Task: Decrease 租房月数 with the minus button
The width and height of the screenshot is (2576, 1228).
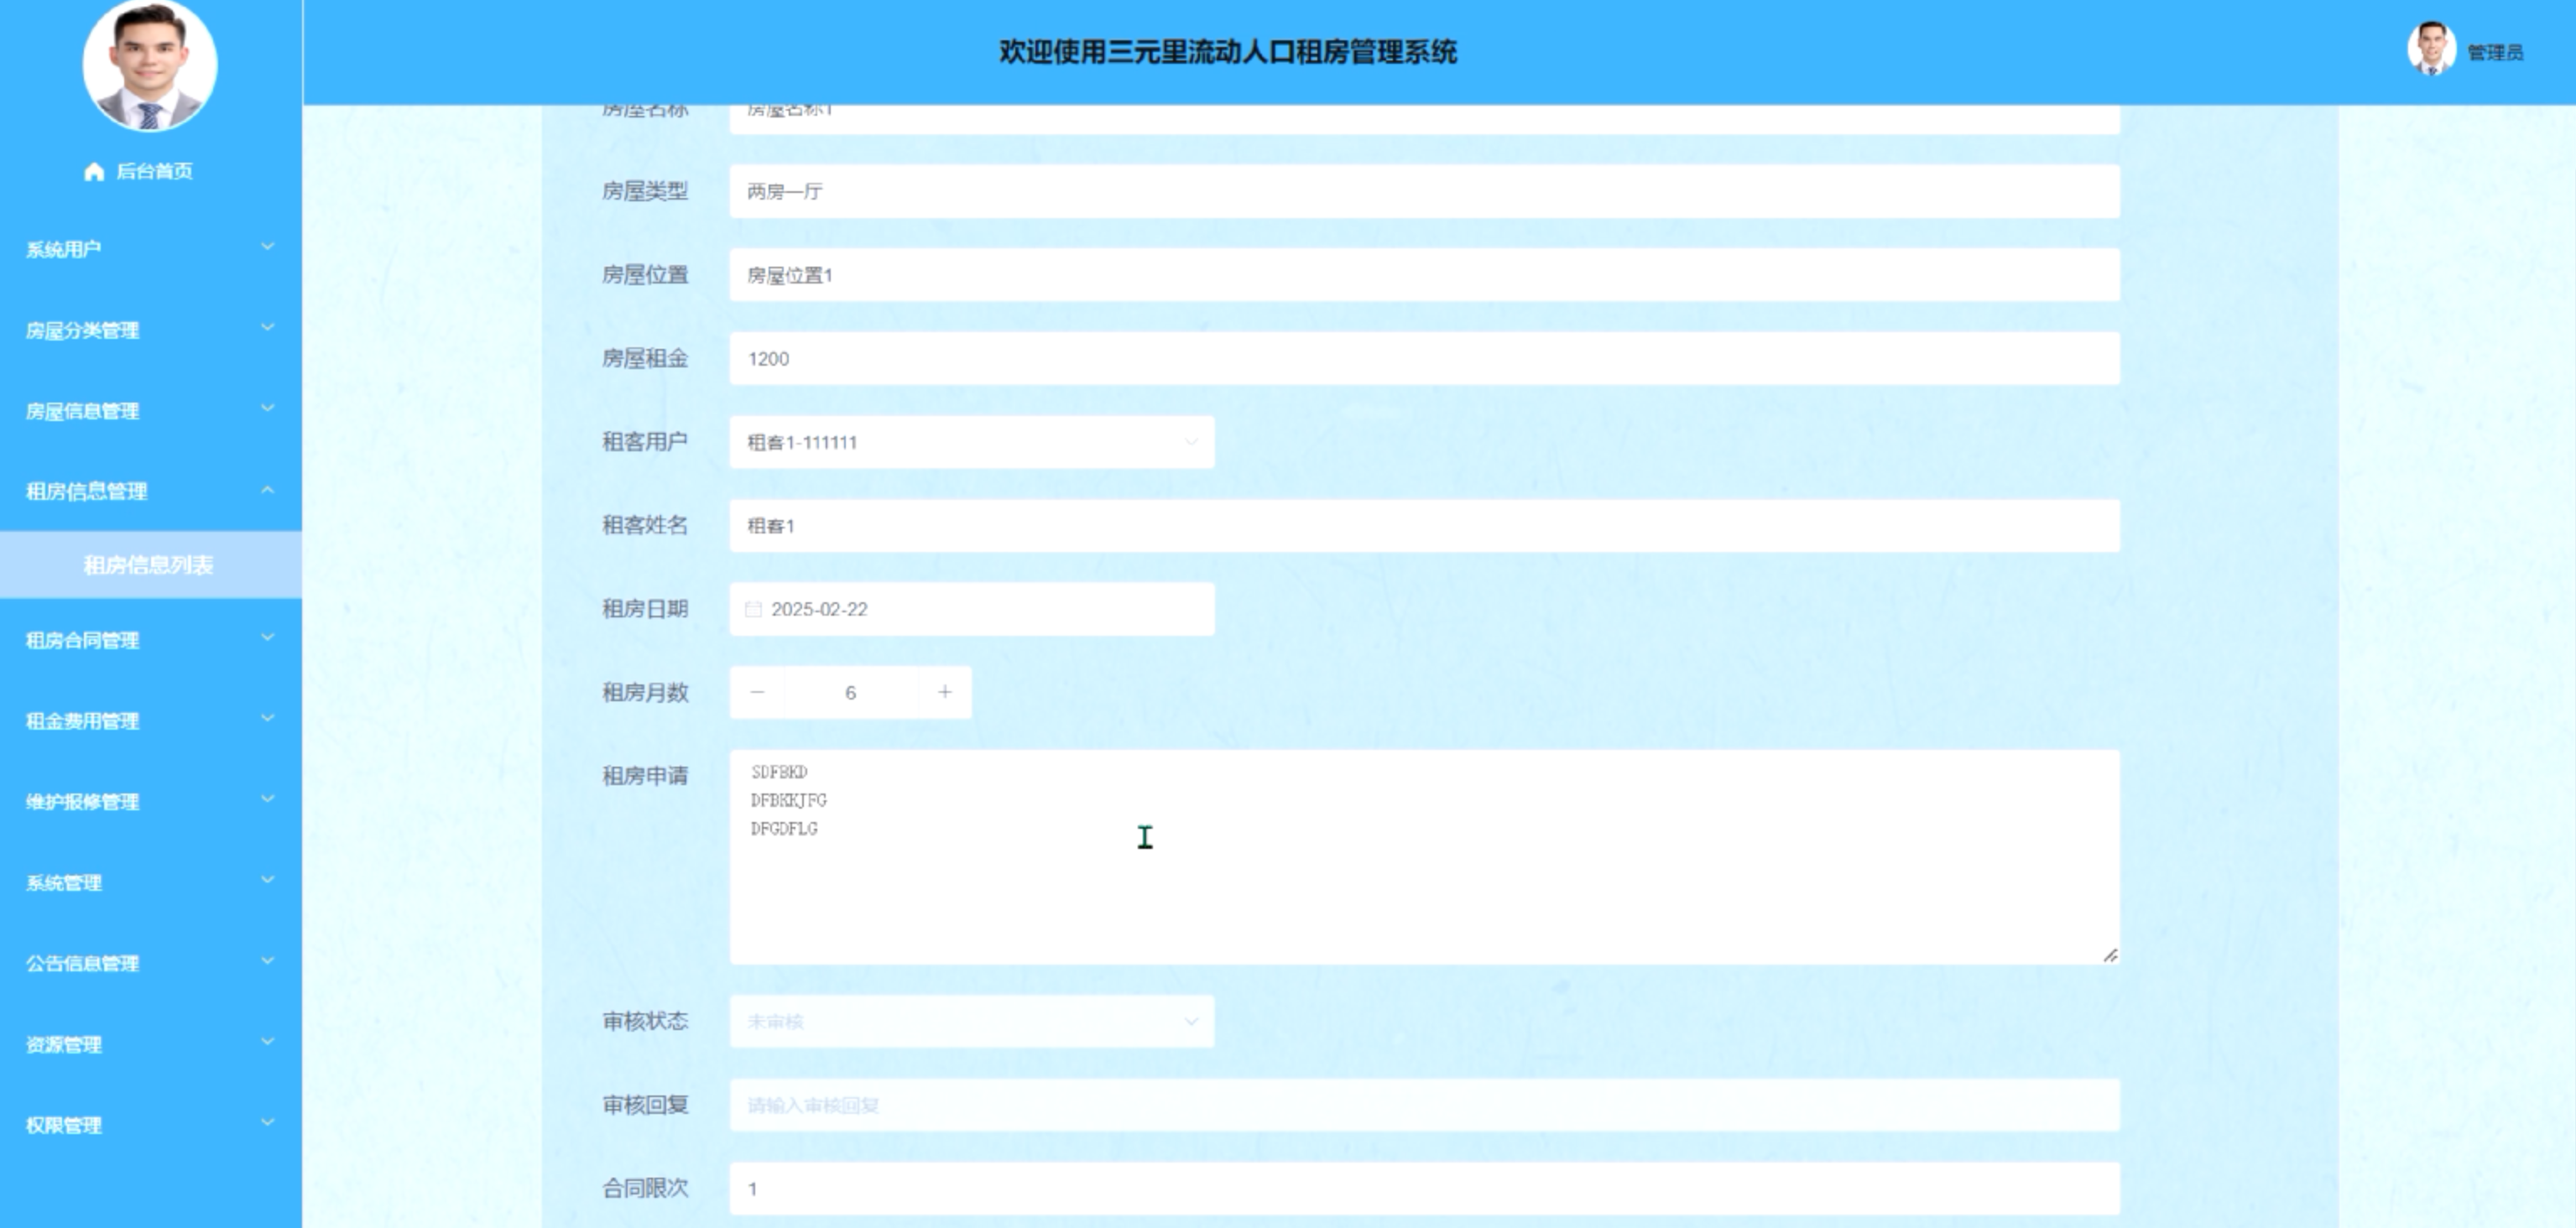Action: [x=757, y=692]
